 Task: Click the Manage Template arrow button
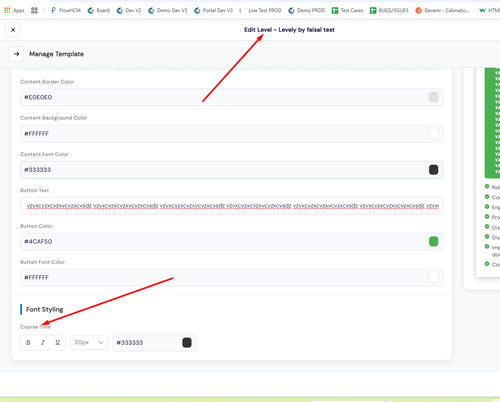point(16,54)
